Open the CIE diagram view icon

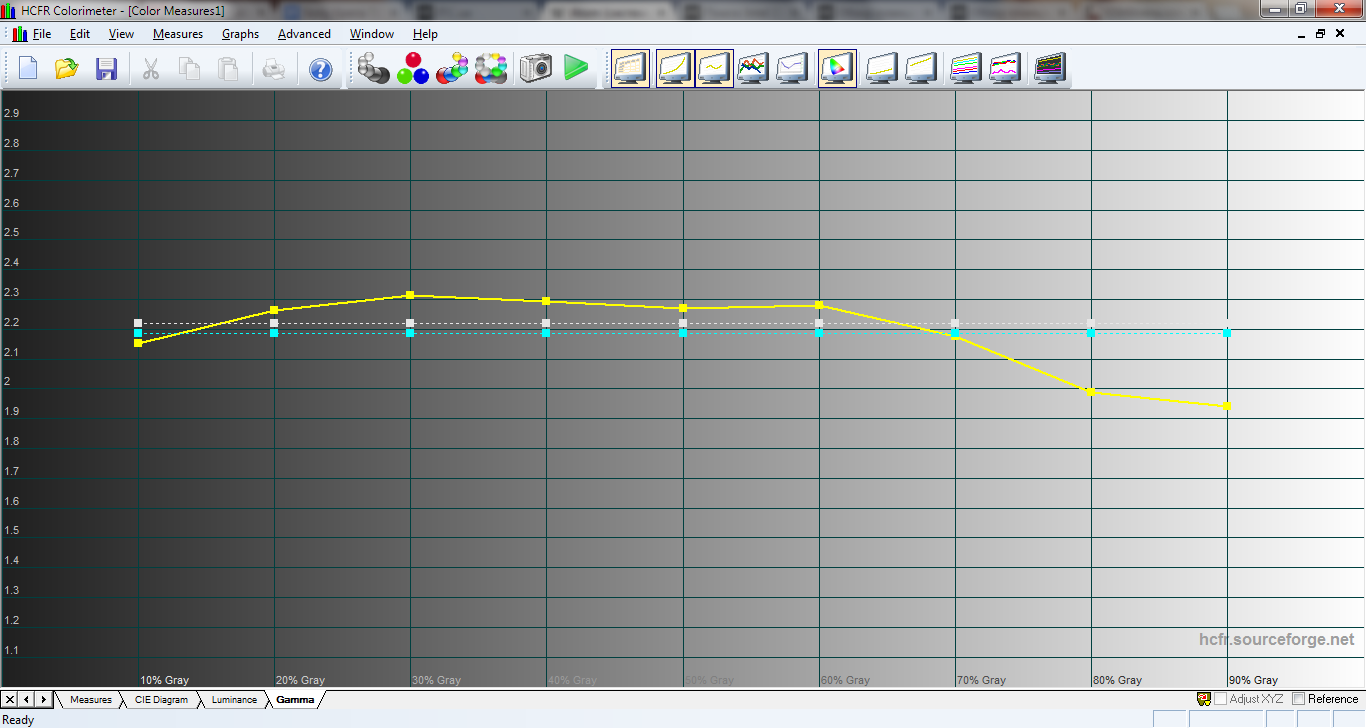836,68
